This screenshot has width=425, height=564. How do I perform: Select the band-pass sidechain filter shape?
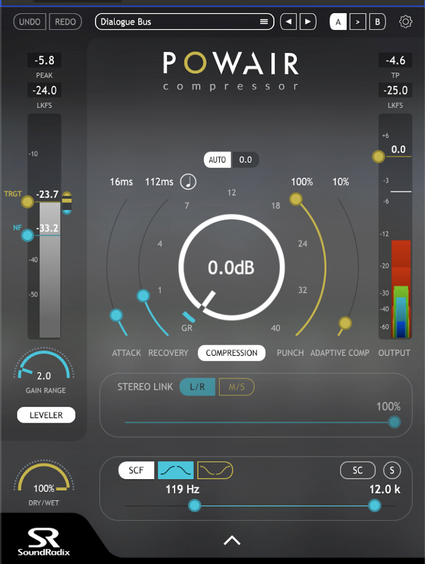175,470
